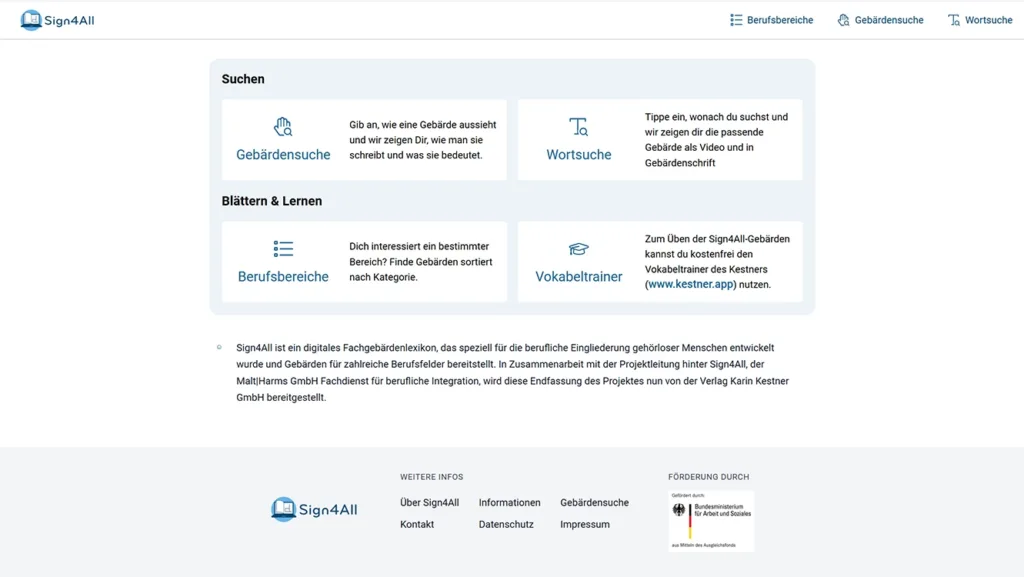The height and width of the screenshot is (577, 1024).
Task: Click the Kontakt footer link
Action: pos(417,523)
